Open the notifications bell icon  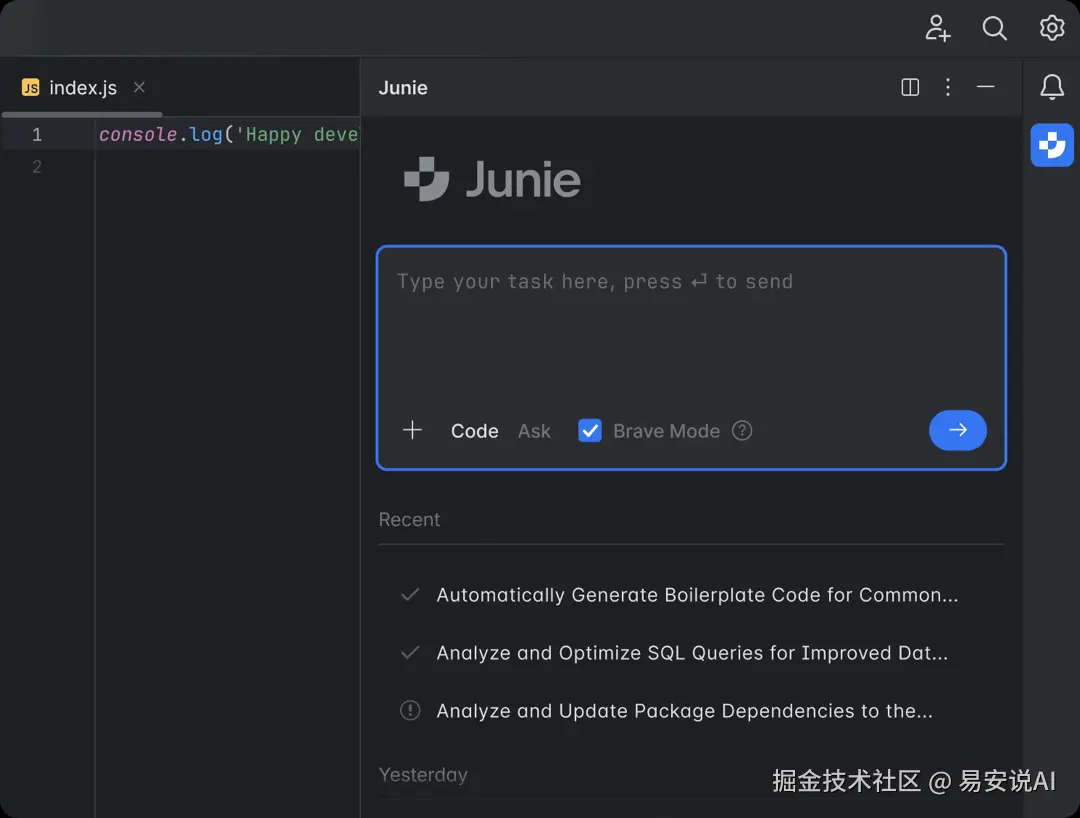pos(1052,87)
